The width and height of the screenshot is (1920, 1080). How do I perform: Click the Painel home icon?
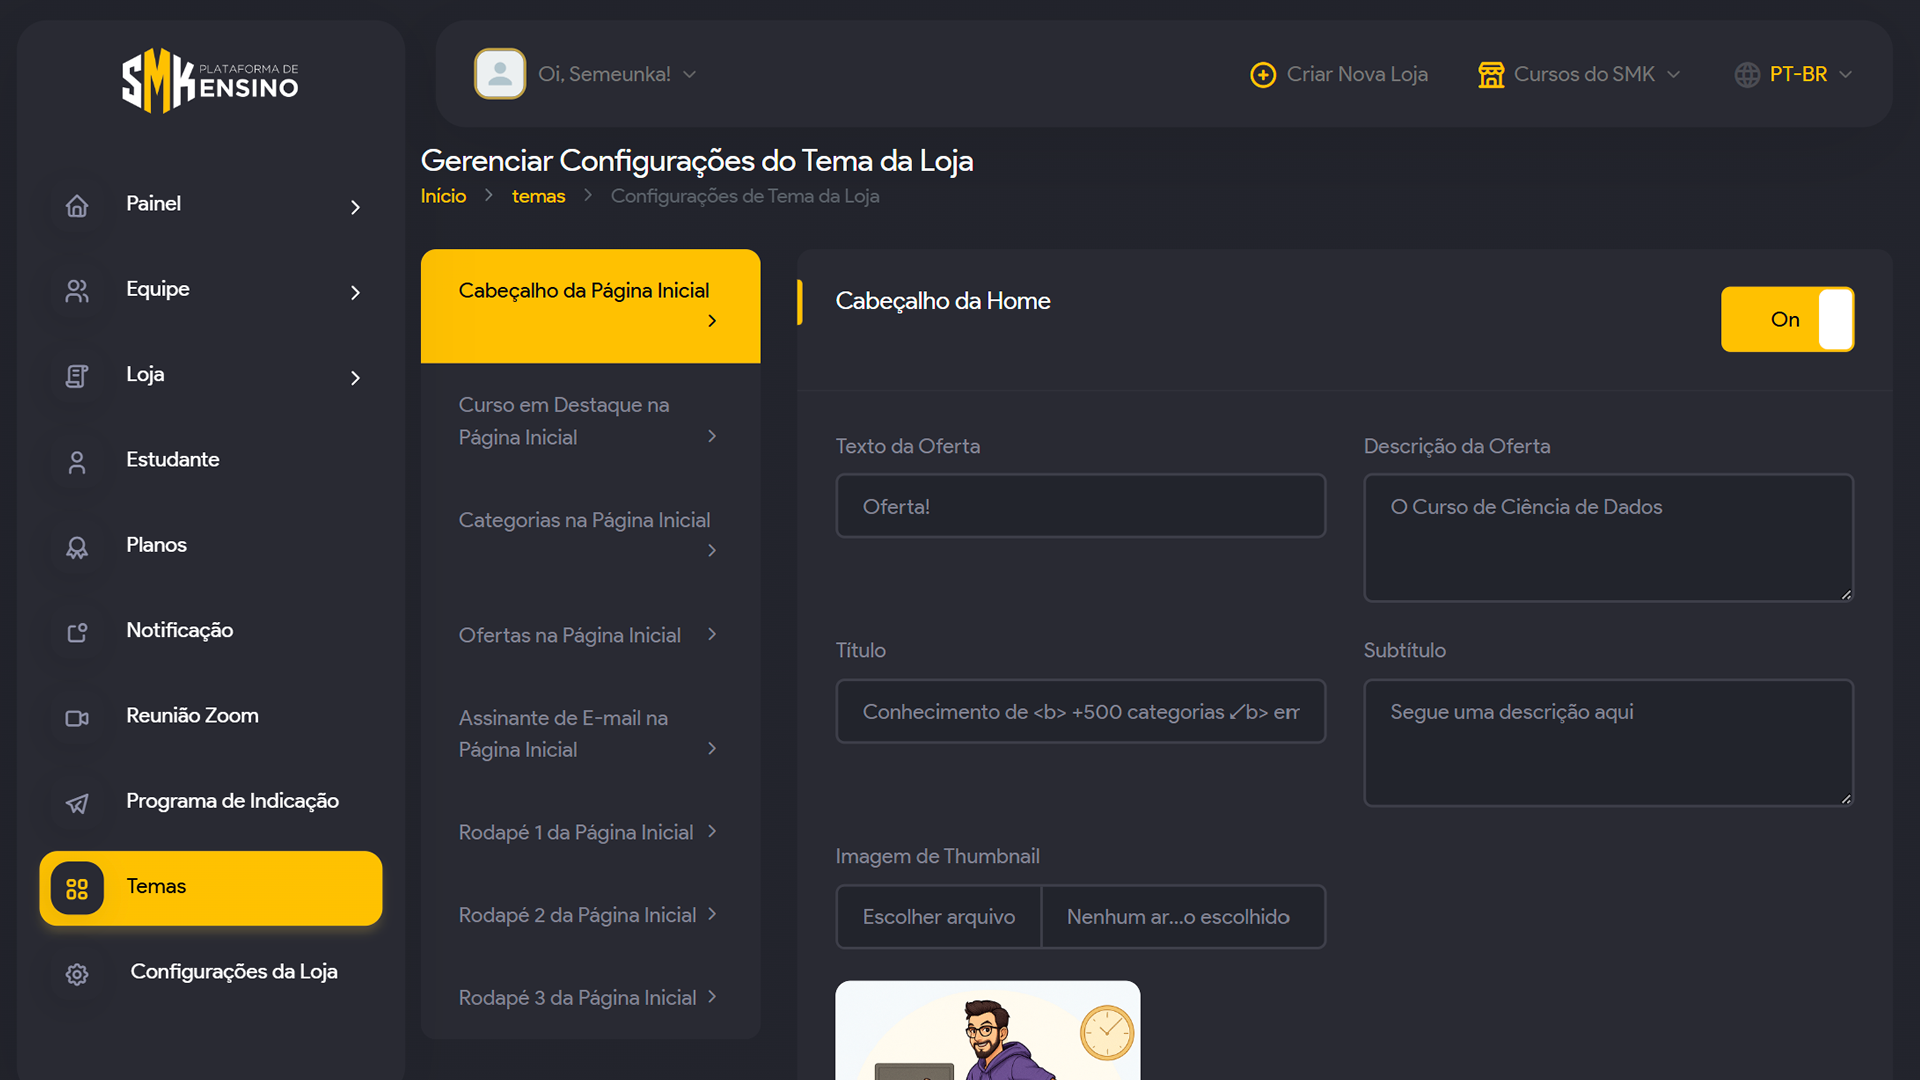(x=77, y=206)
